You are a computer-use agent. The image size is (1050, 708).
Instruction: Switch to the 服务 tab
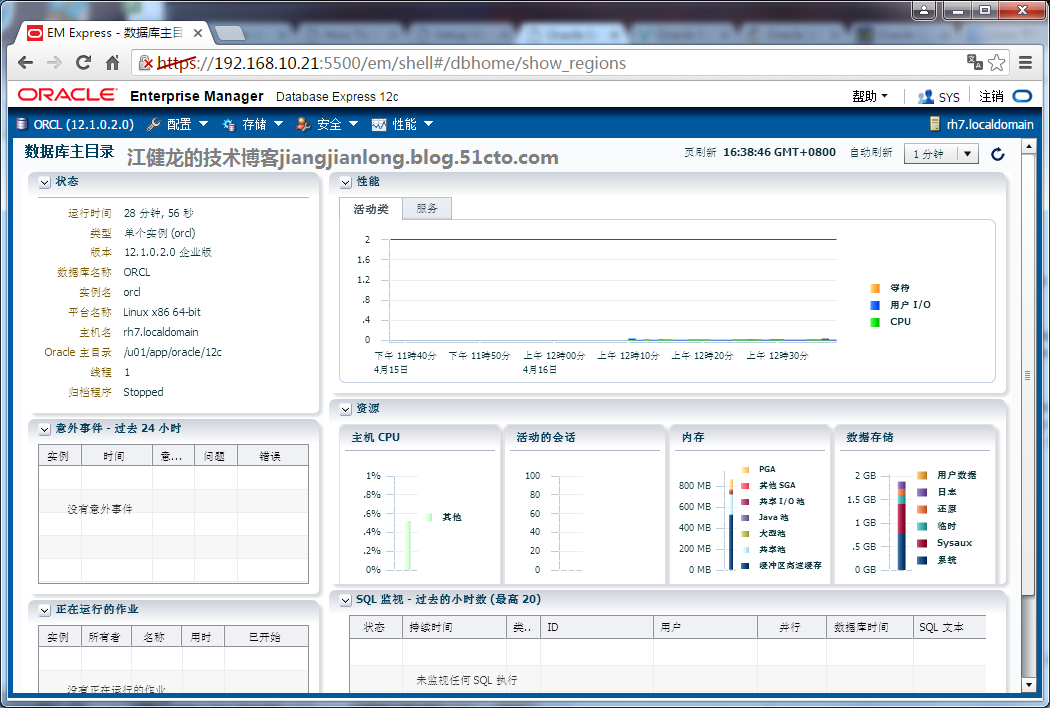(x=427, y=208)
